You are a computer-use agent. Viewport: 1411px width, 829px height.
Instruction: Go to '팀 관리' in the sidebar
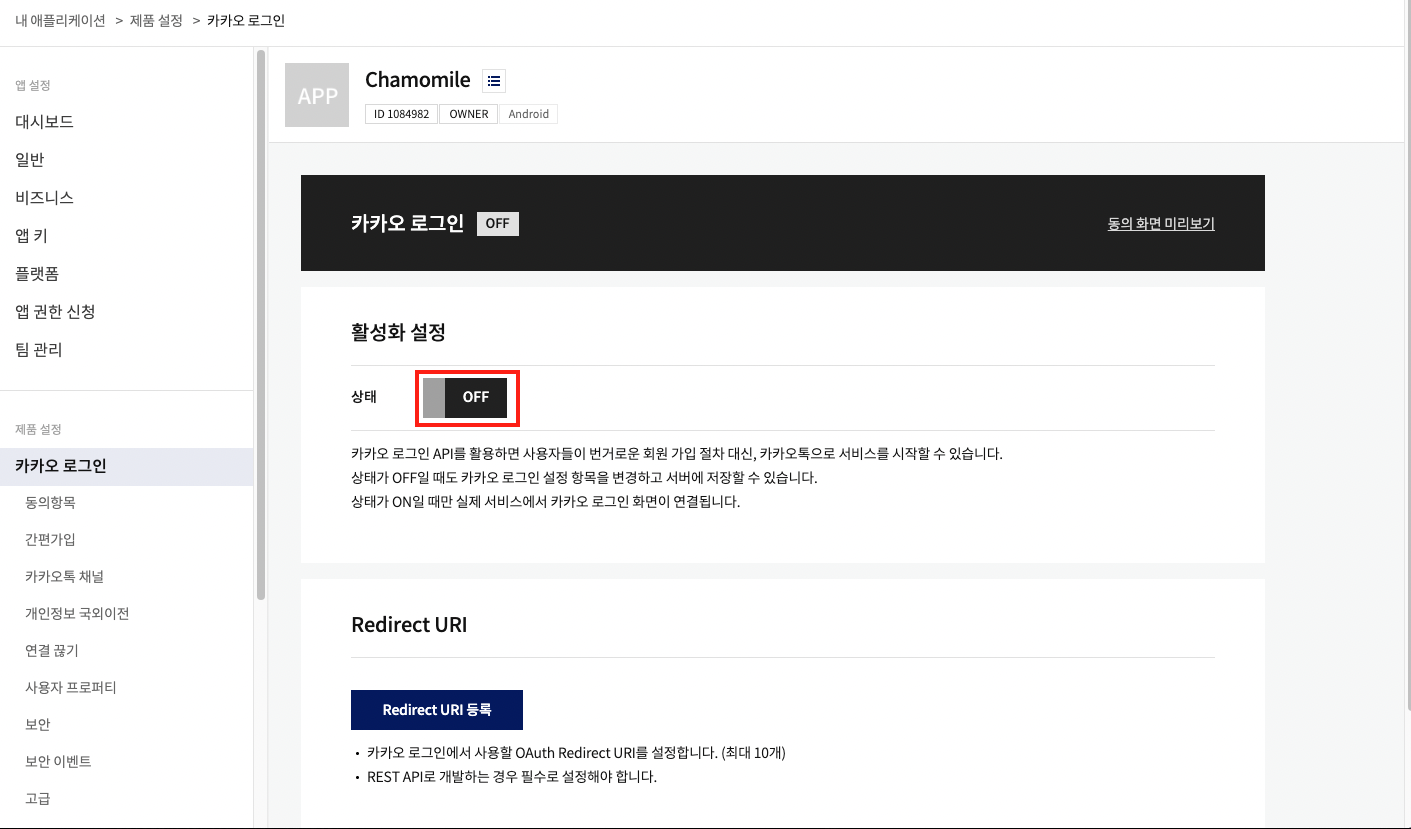point(39,350)
